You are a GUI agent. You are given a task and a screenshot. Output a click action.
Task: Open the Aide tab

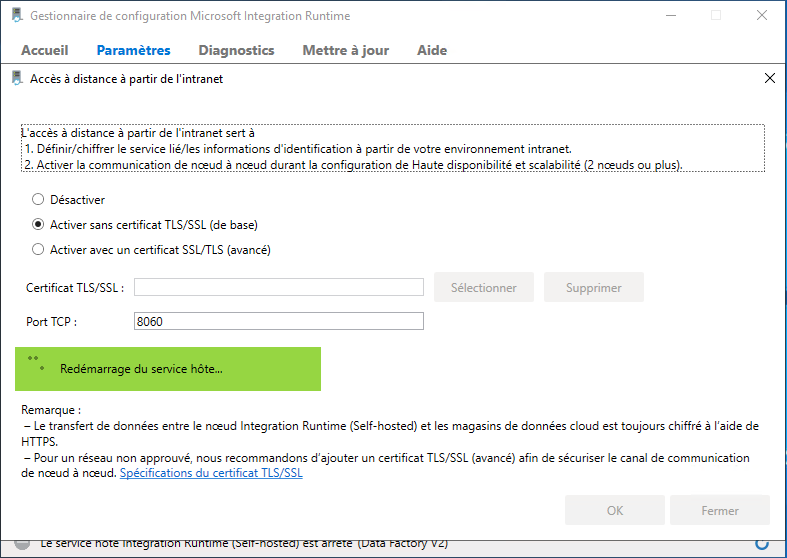pos(432,50)
